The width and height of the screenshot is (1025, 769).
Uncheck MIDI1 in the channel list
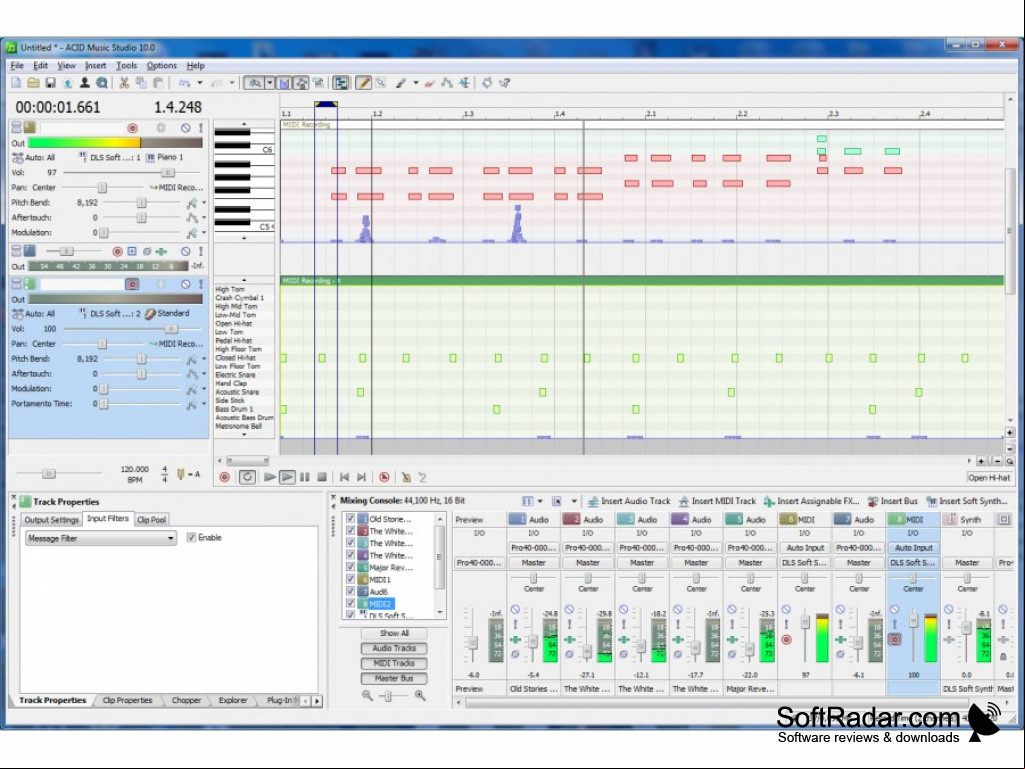[350, 579]
